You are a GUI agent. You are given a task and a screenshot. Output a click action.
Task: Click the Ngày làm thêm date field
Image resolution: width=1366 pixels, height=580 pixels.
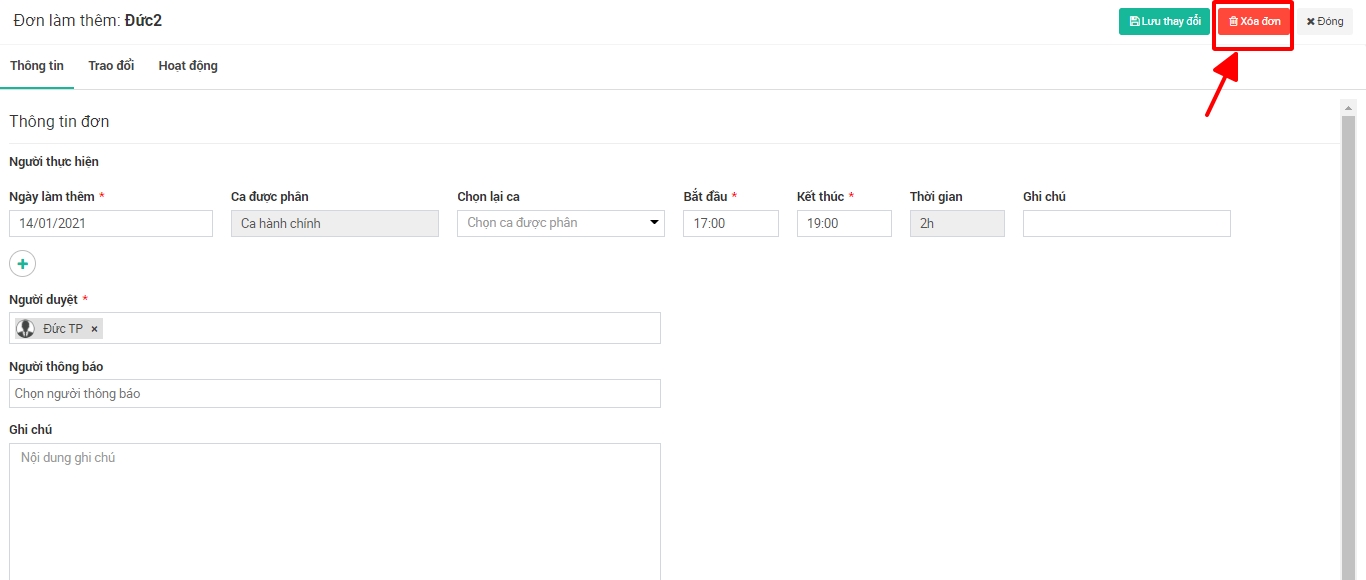[111, 223]
